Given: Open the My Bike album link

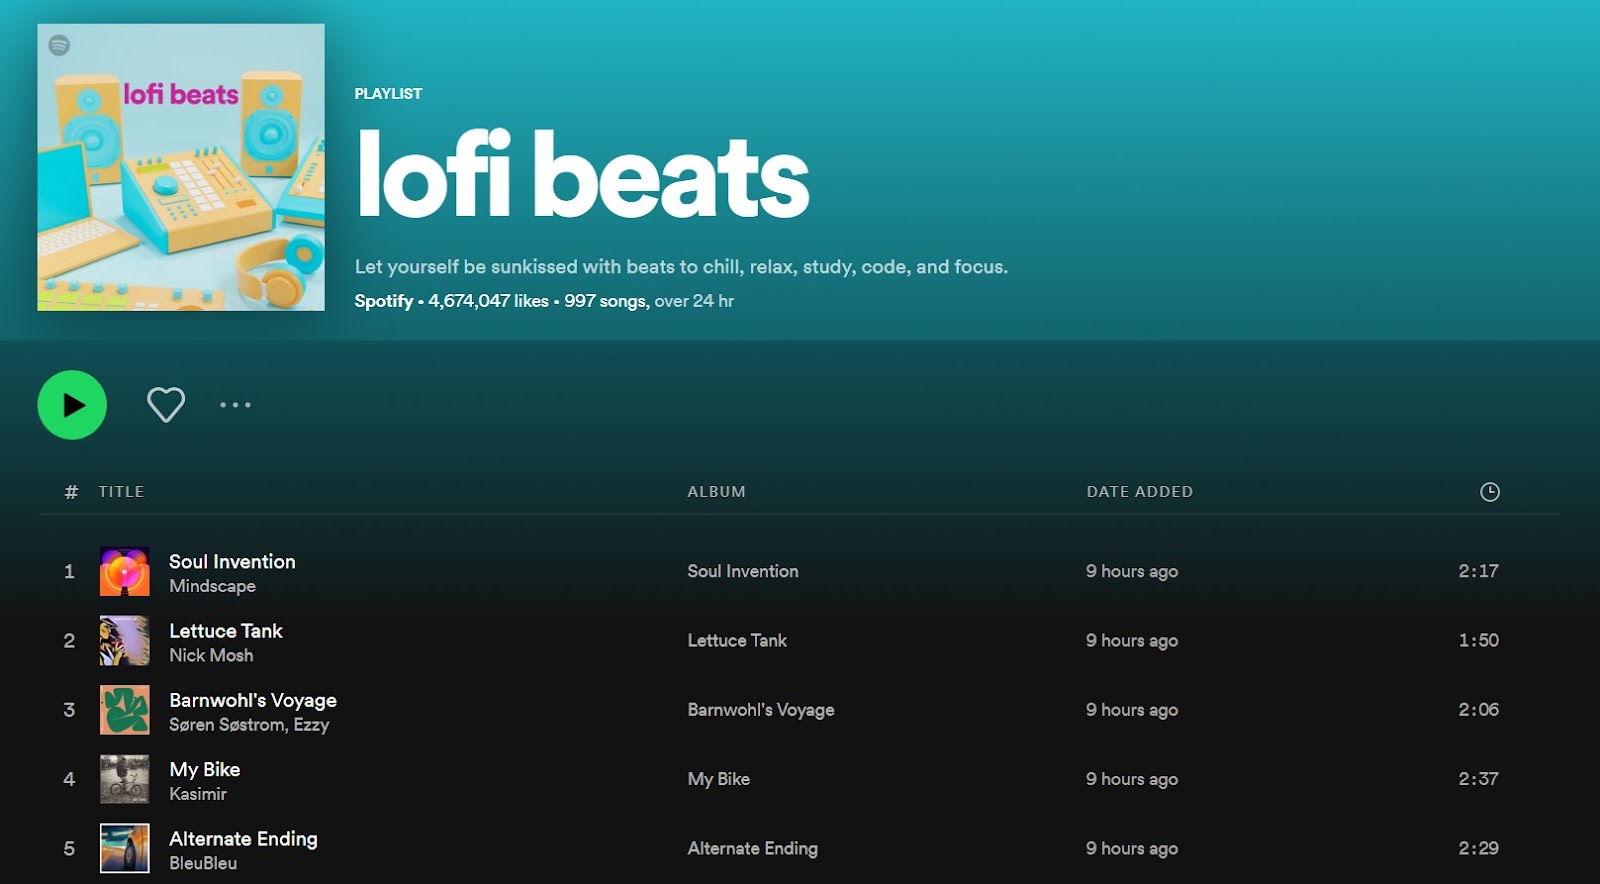Looking at the screenshot, I should [x=719, y=779].
